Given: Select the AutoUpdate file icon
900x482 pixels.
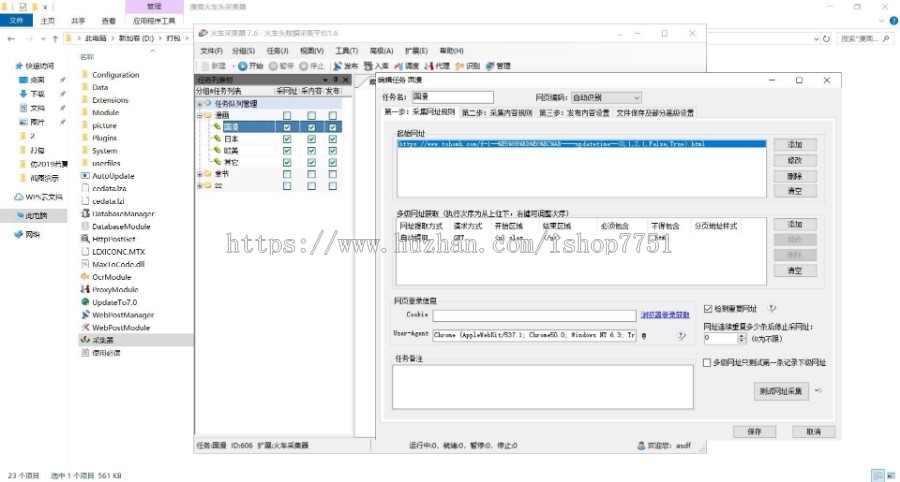Looking at the screenshot, I should coord(85,176).
